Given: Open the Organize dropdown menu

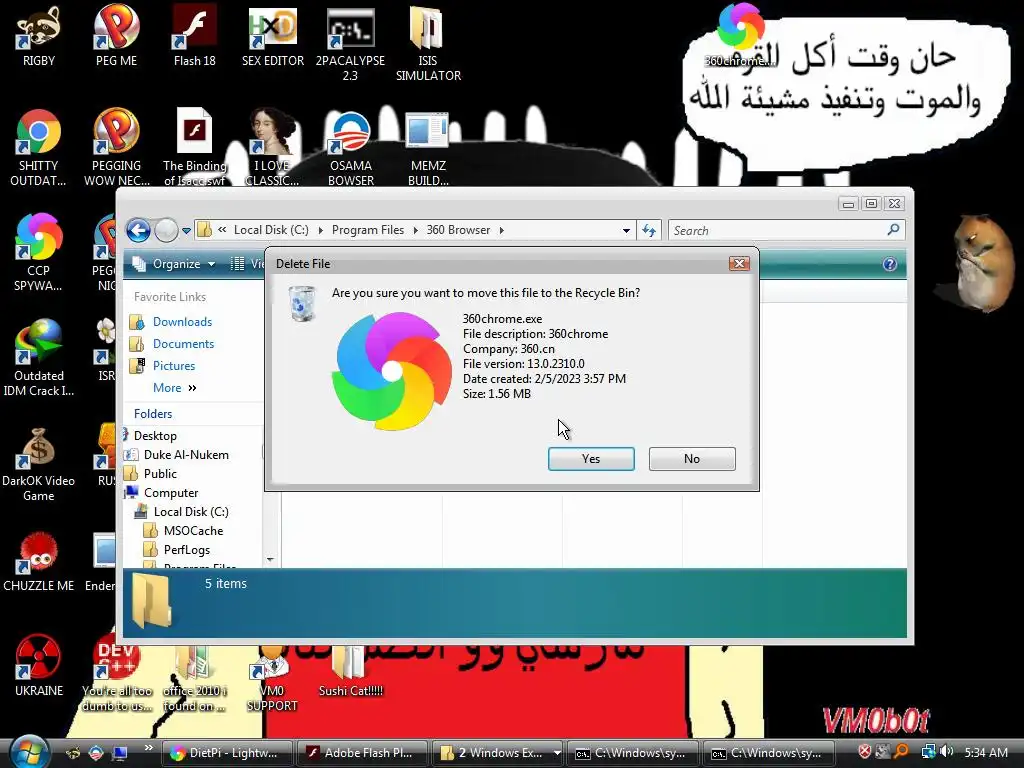Looking at the screenshot, I should pos(174,264).
